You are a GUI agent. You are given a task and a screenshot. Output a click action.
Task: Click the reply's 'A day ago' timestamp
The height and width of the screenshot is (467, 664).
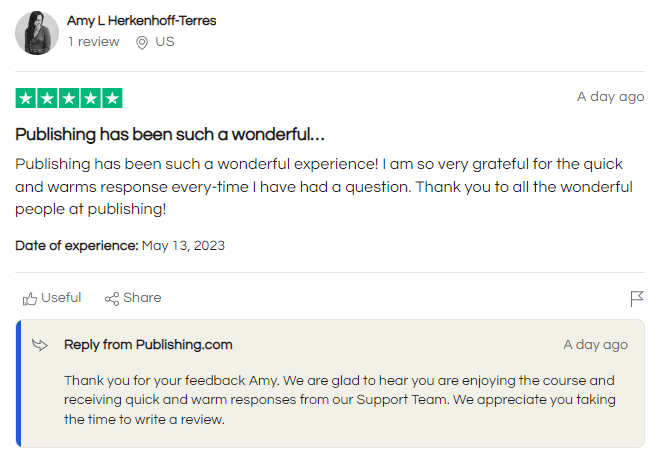[595, 345]
